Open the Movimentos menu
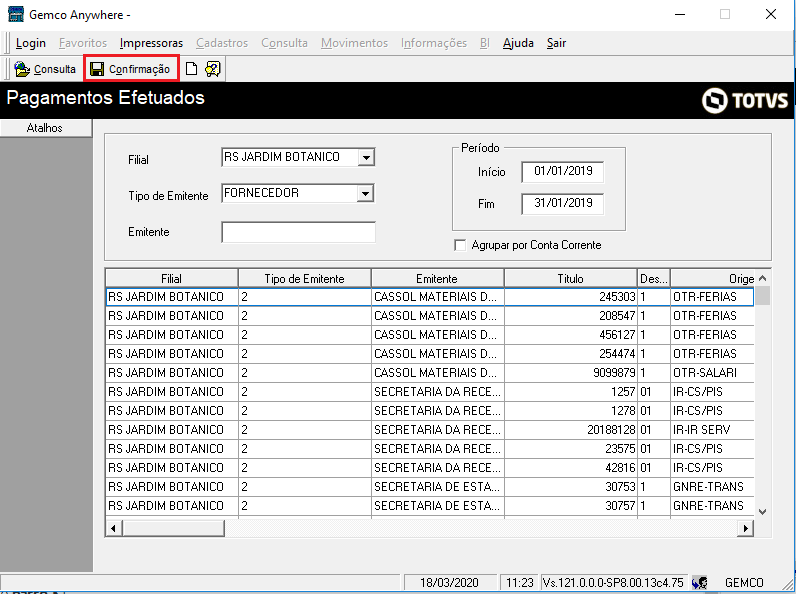This screenshot has width=796, height=594. pos(354,43)
